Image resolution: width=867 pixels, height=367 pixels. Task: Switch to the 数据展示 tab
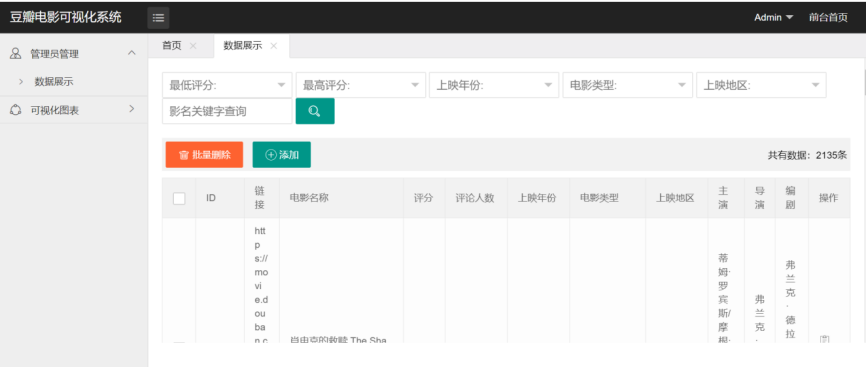tap(243, 46)
